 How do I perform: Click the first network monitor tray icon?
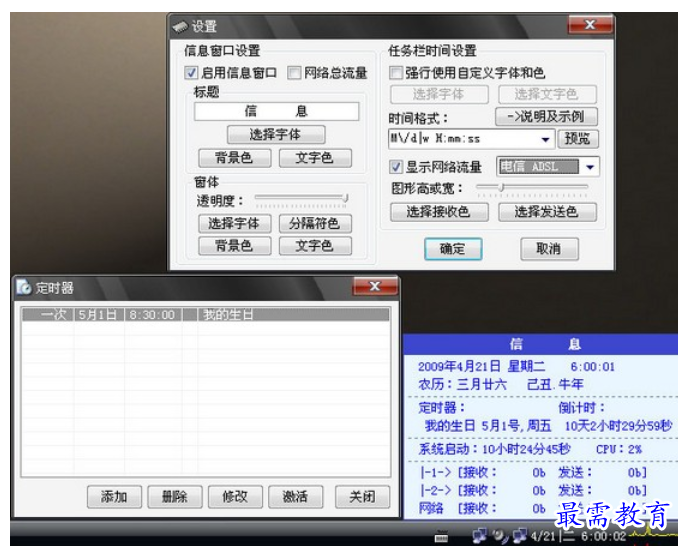point(480,535)
